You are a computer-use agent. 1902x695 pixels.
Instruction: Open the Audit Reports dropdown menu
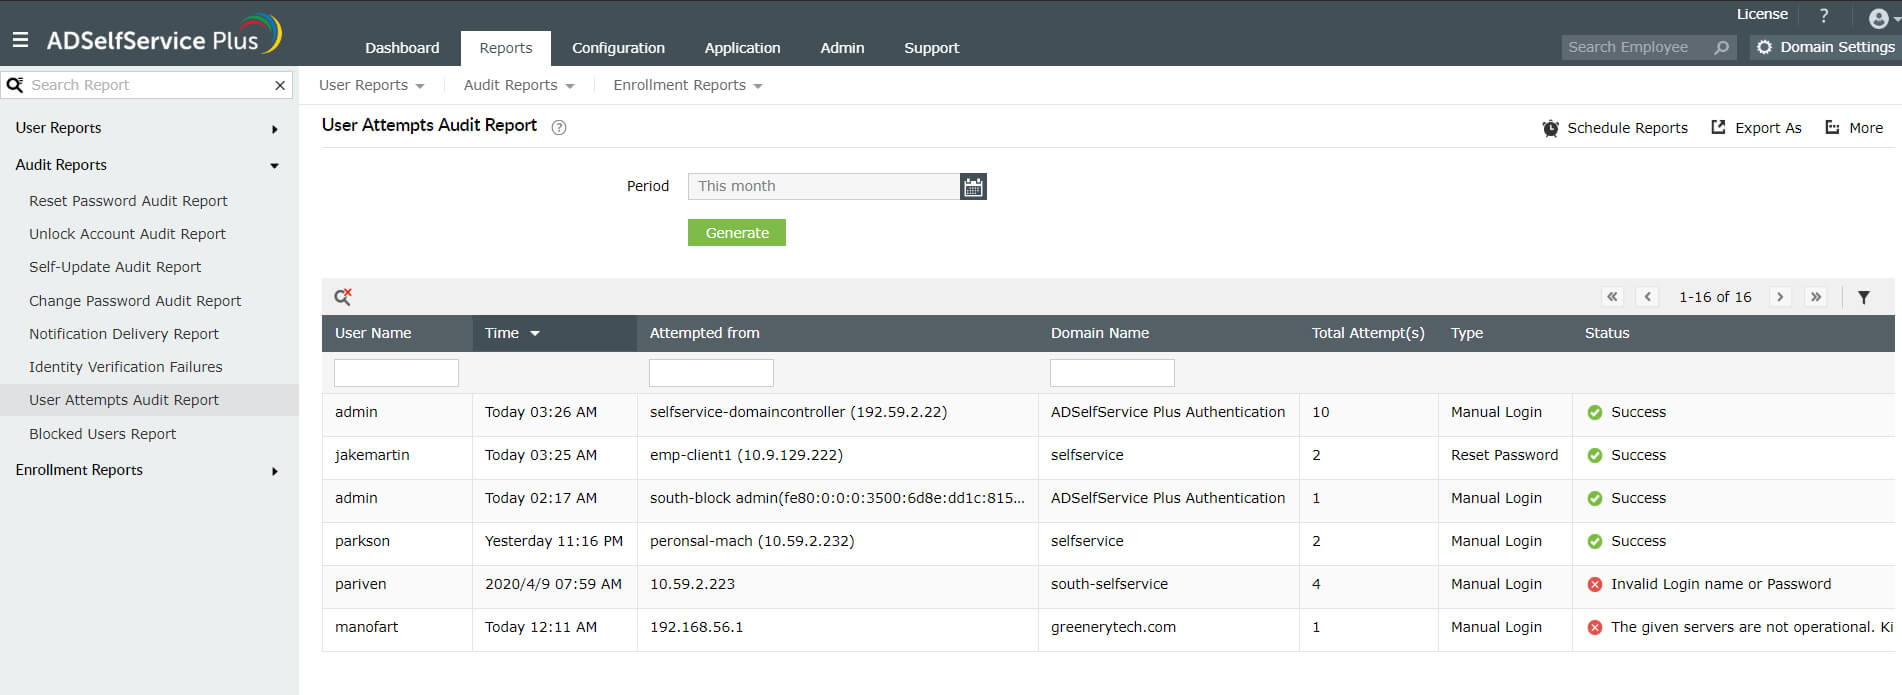click(519, 85)
